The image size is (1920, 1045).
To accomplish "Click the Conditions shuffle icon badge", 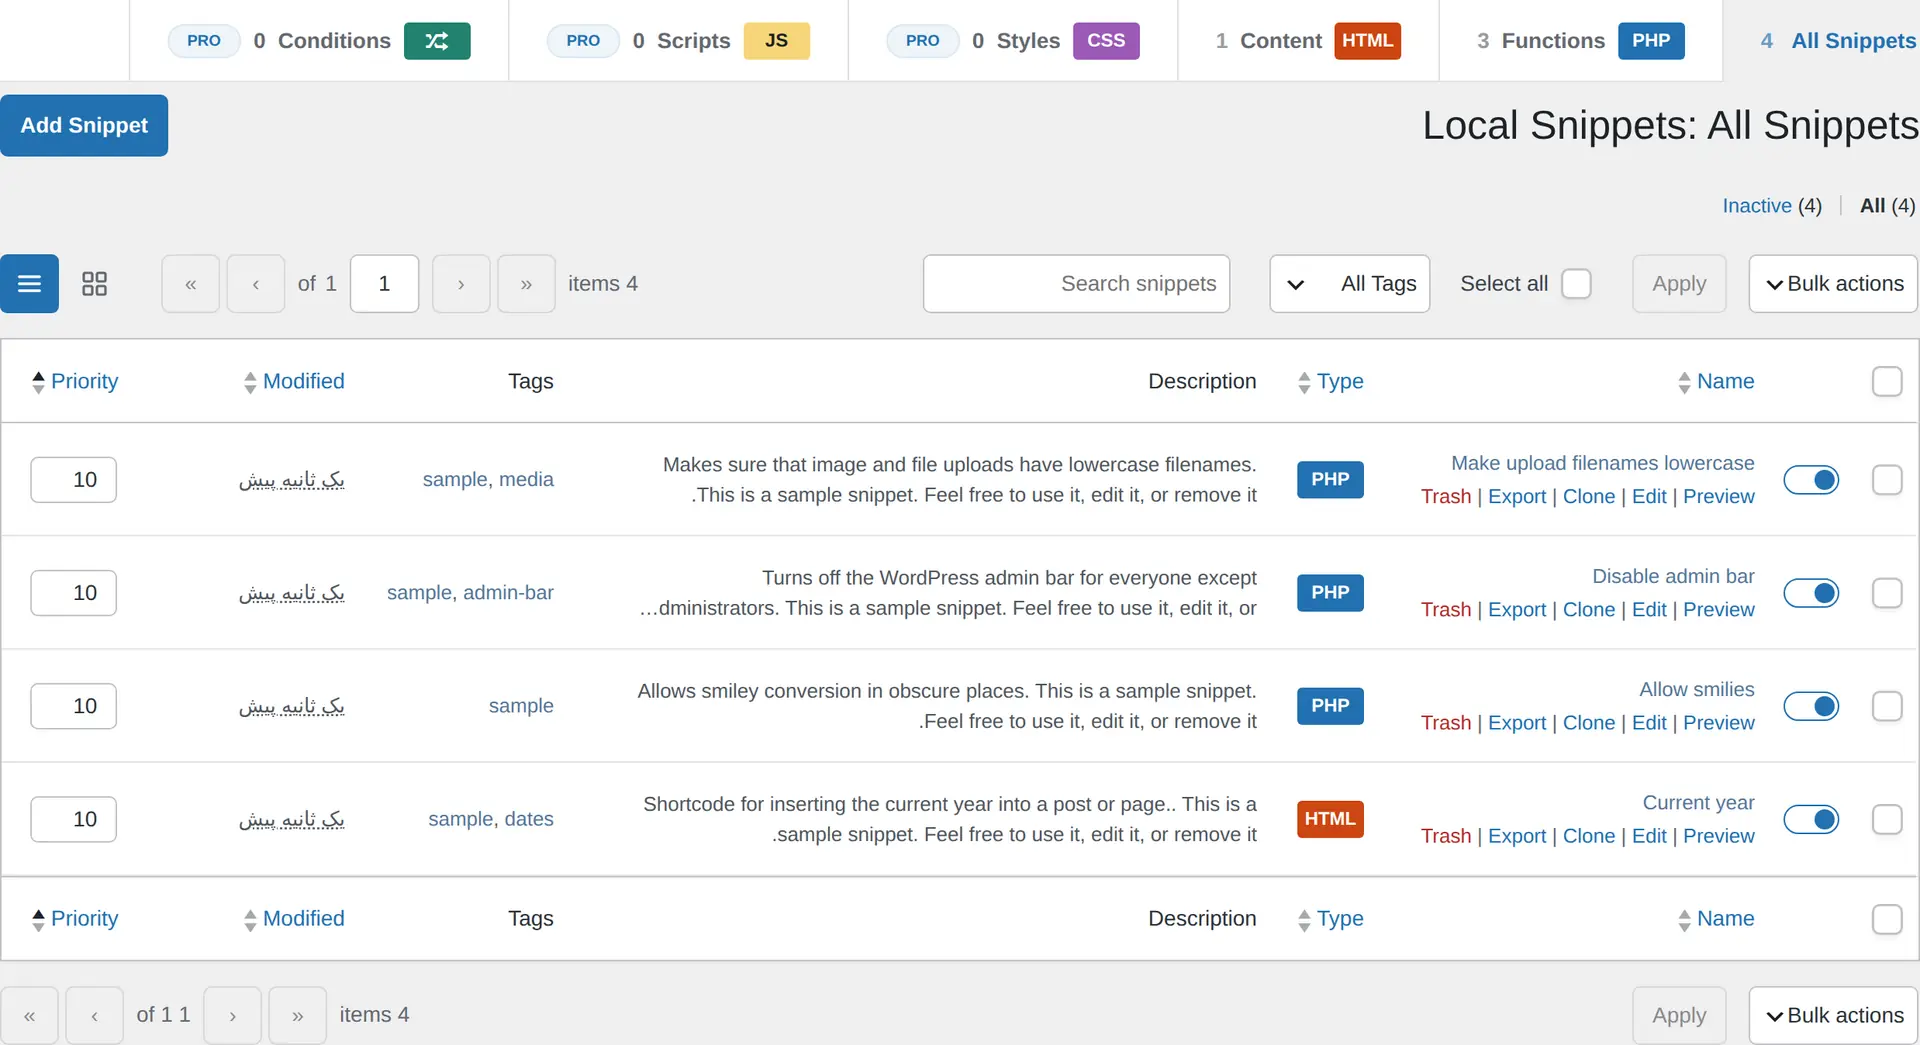I will tap(437, 41).
